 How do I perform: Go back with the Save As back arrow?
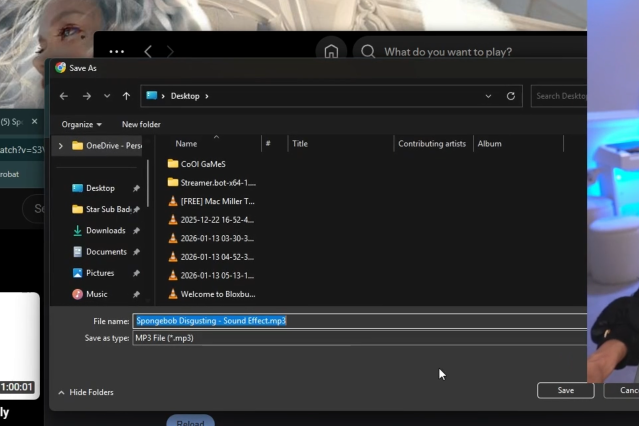[64, 96]
